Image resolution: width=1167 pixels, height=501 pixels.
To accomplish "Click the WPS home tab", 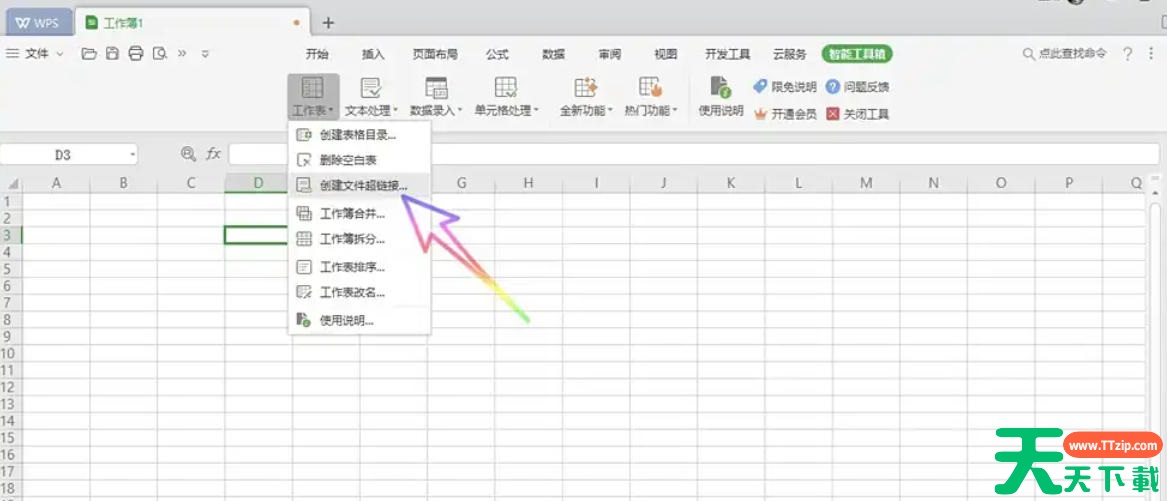I will pyautogui.click(x=39, y=23).
